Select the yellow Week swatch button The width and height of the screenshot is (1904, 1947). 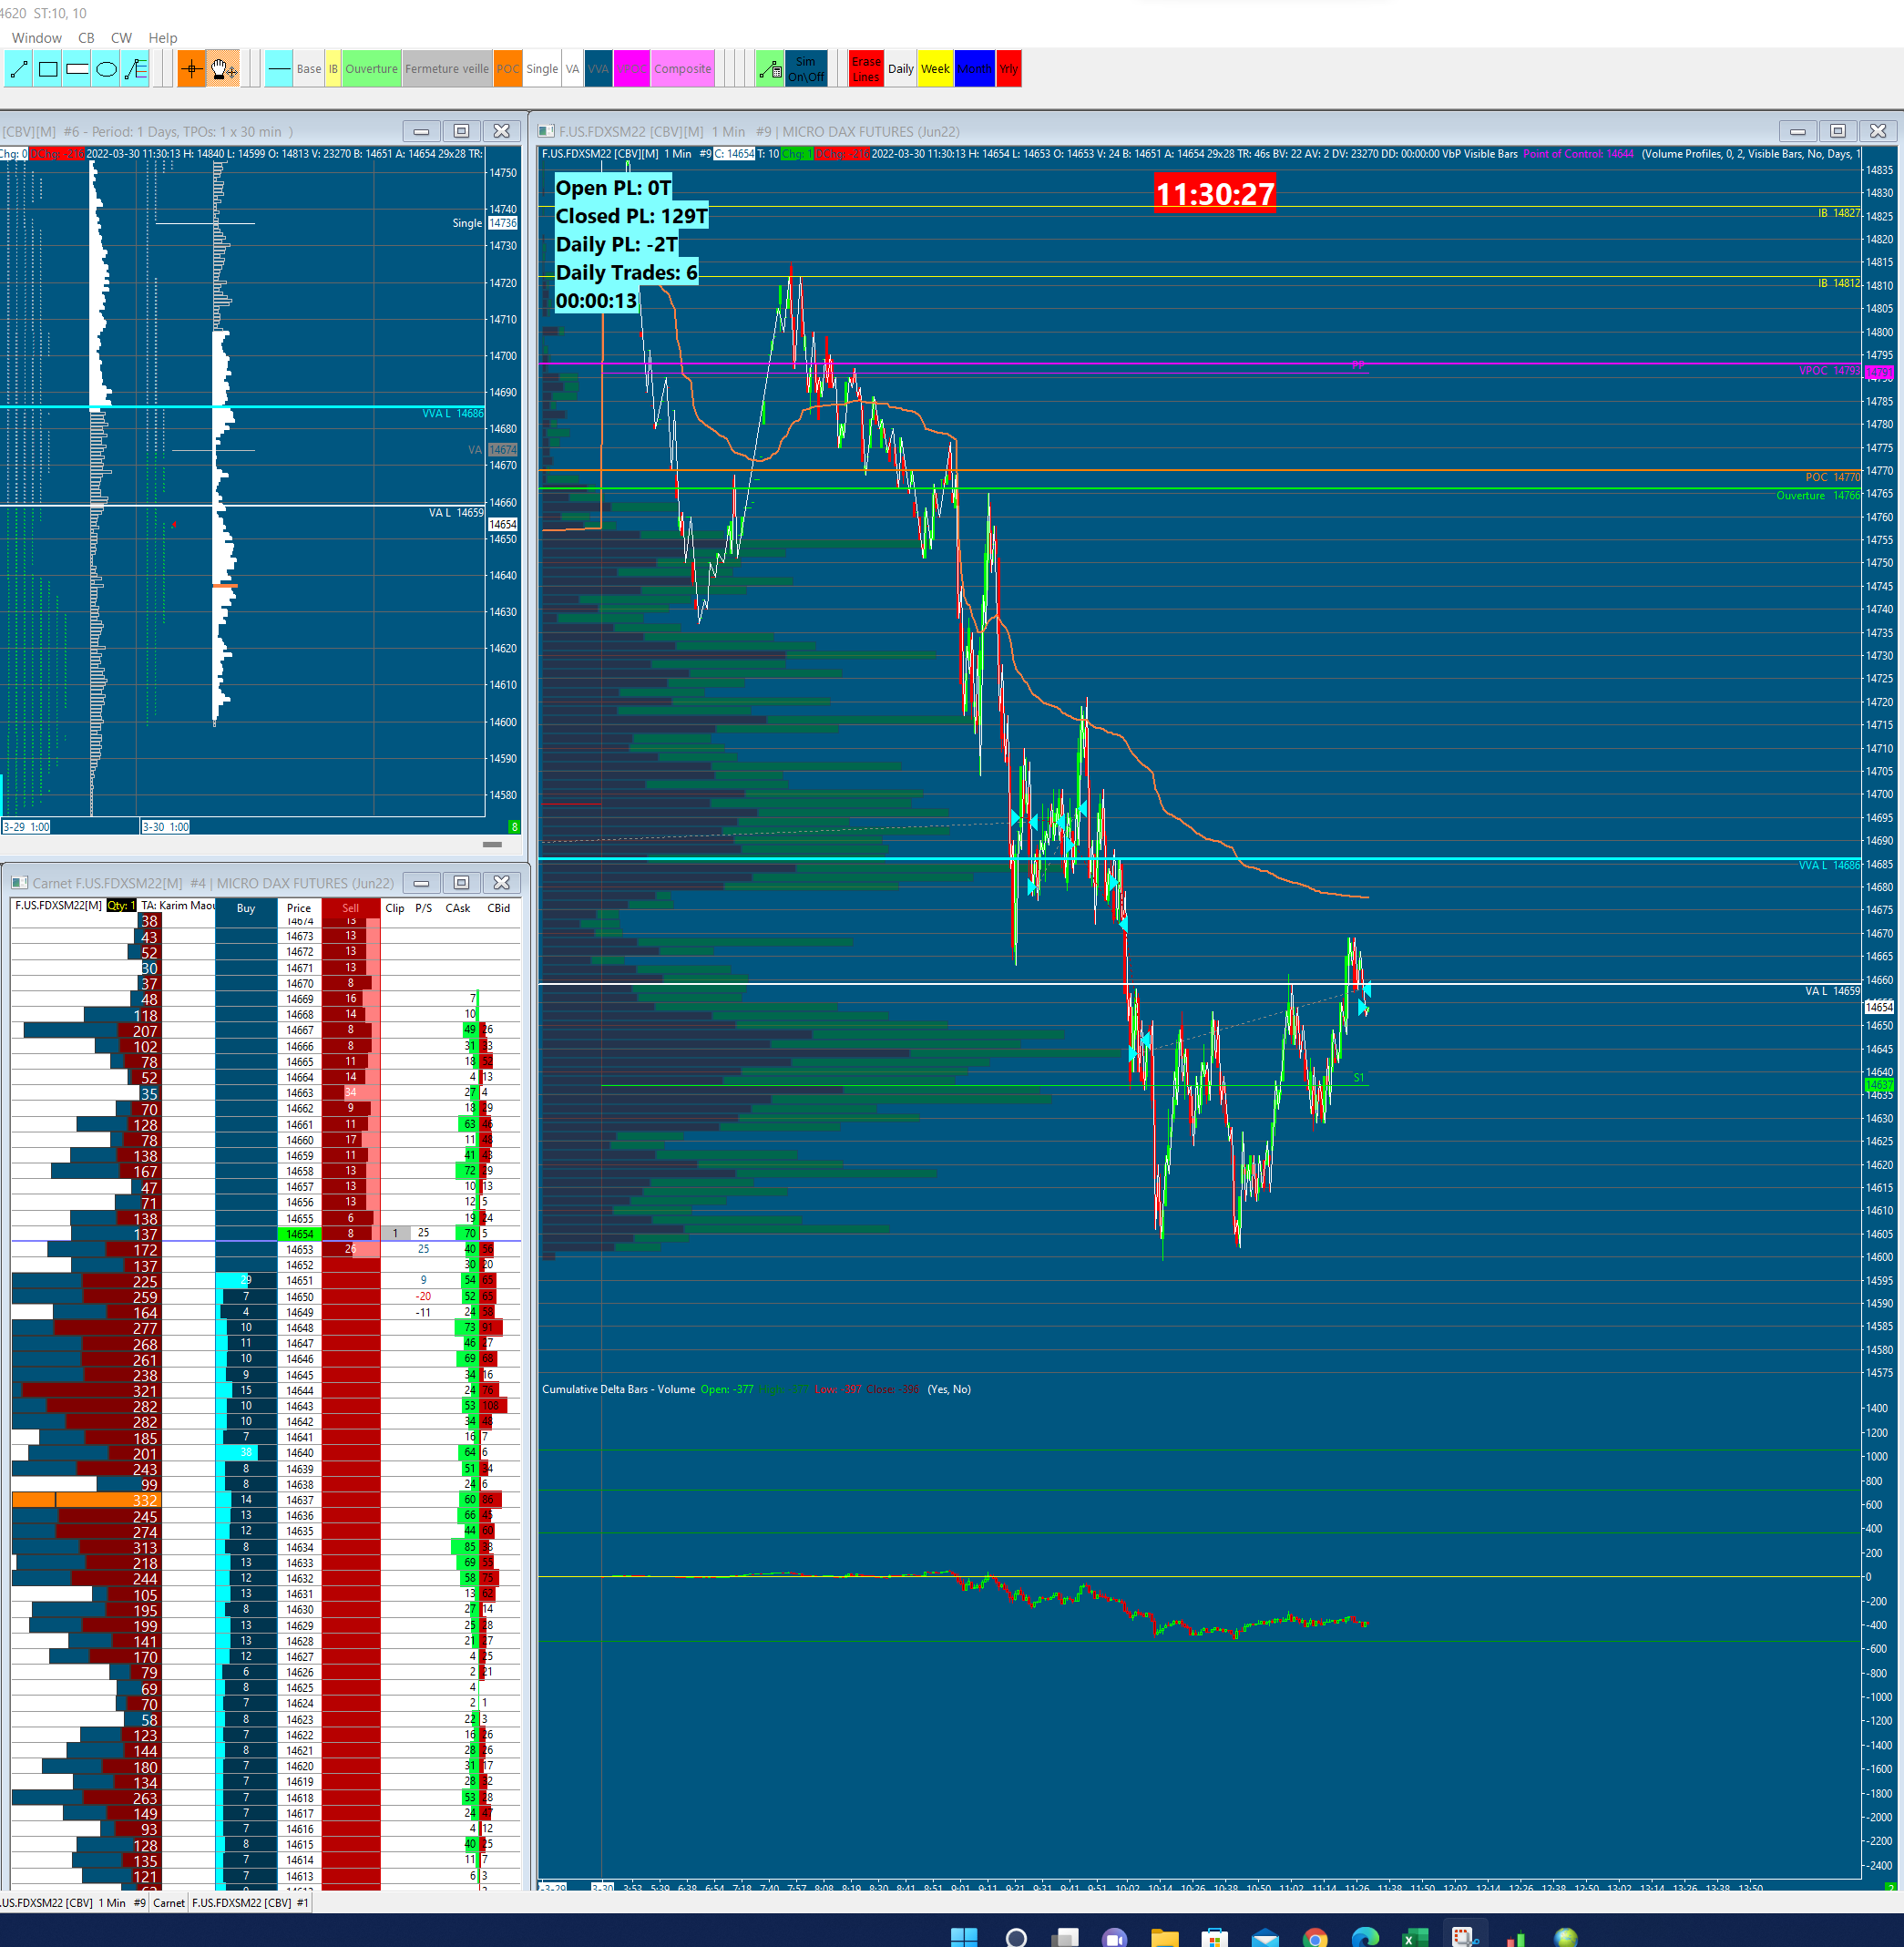click(935, 69)
